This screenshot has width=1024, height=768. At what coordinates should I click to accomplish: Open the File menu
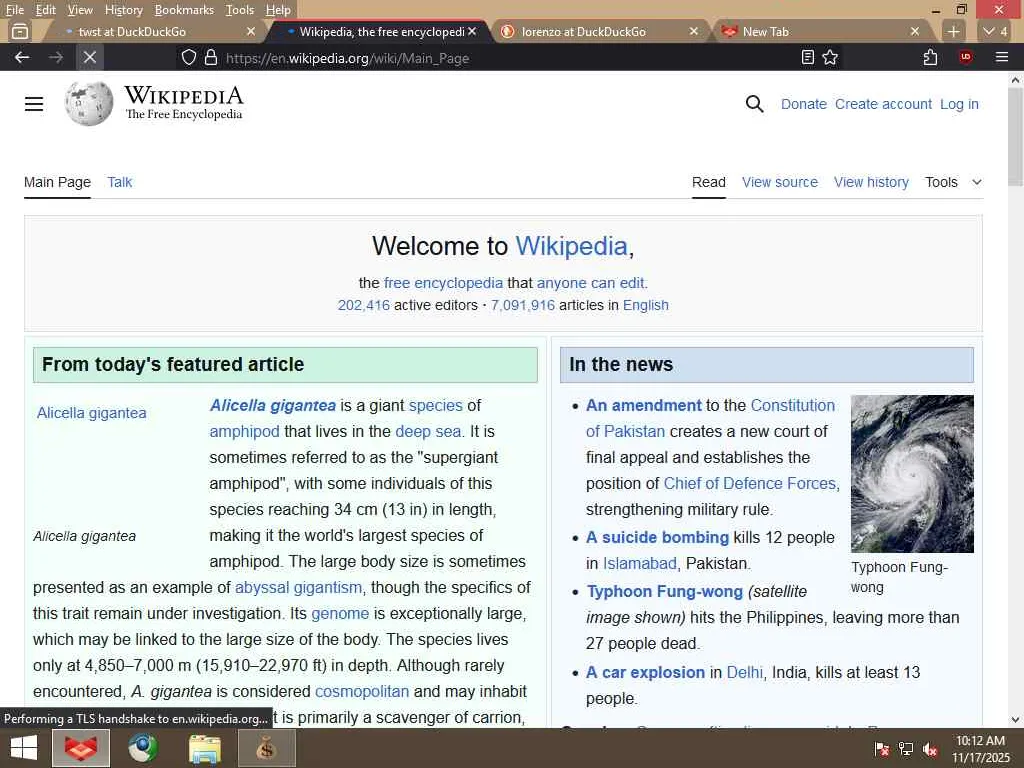pyautogui.click(x=14, y=10)
